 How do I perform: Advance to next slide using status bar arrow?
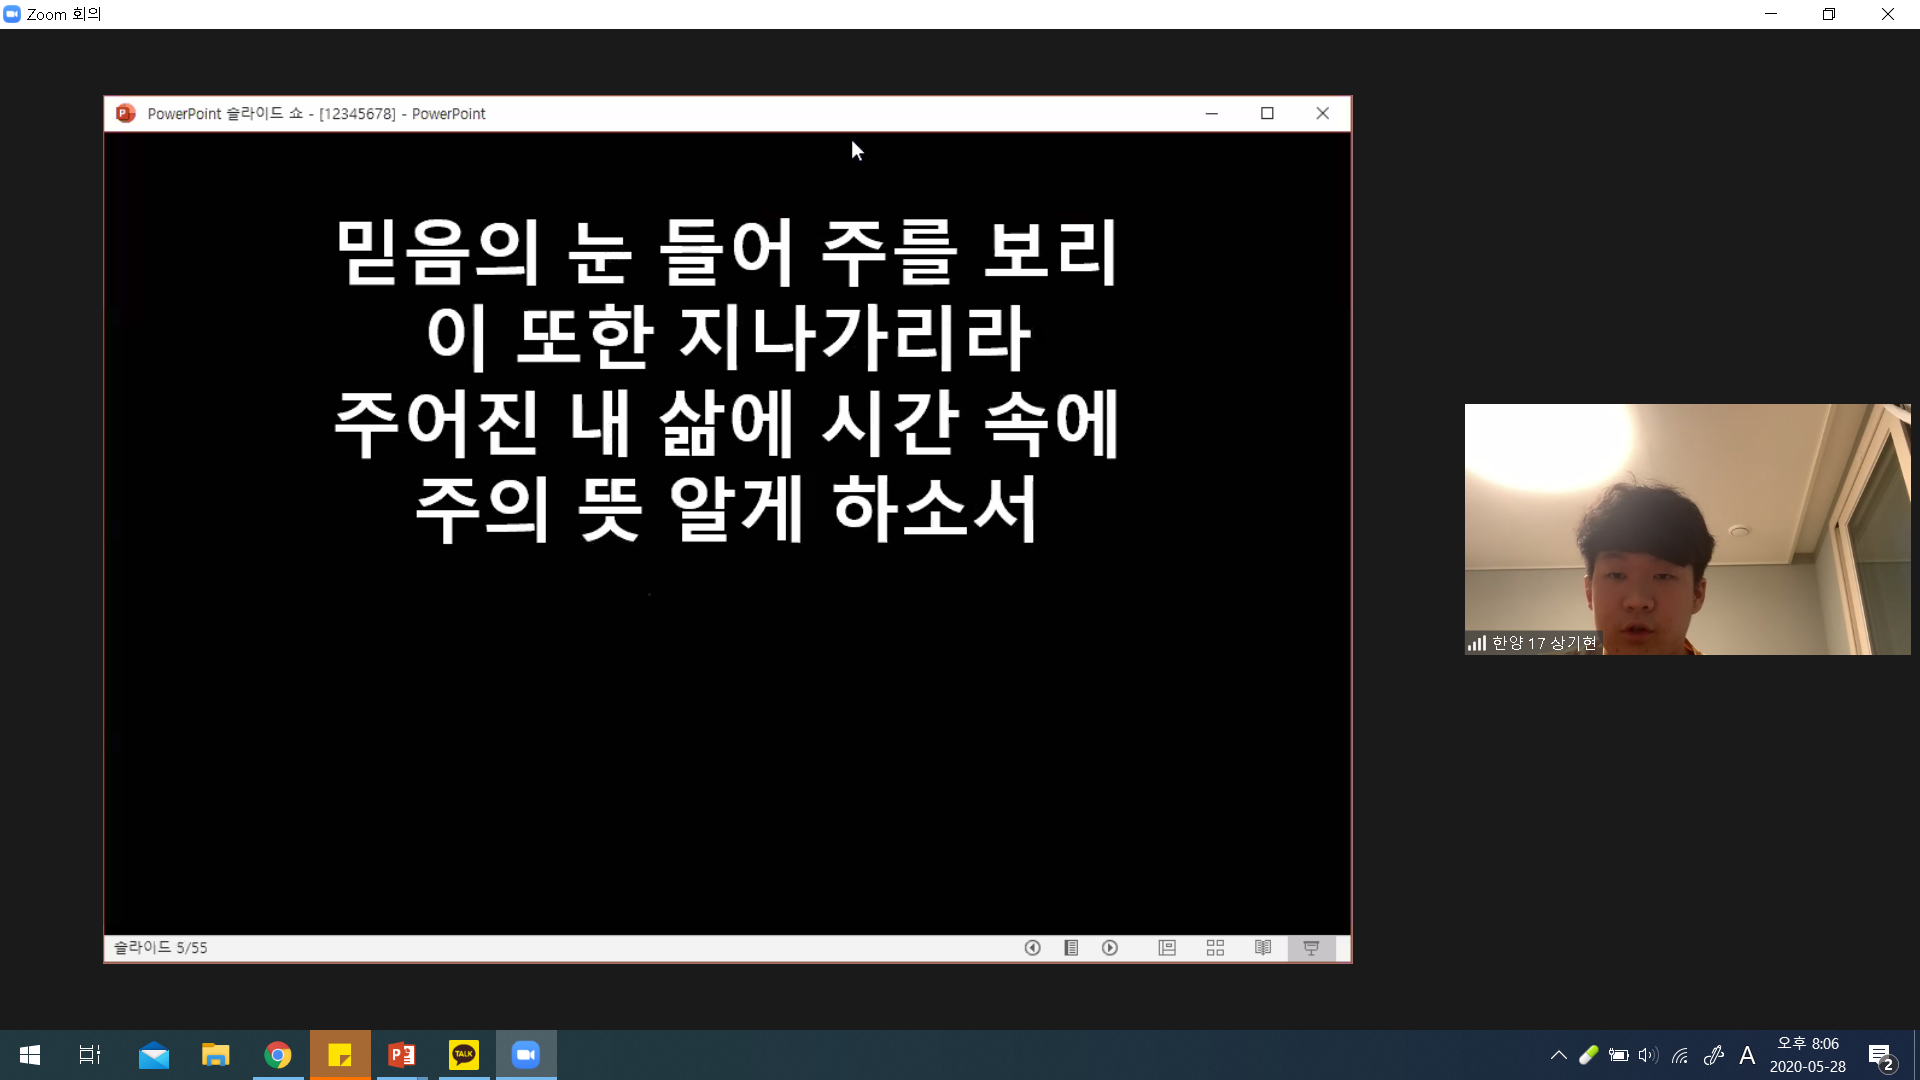(1110, 948)
